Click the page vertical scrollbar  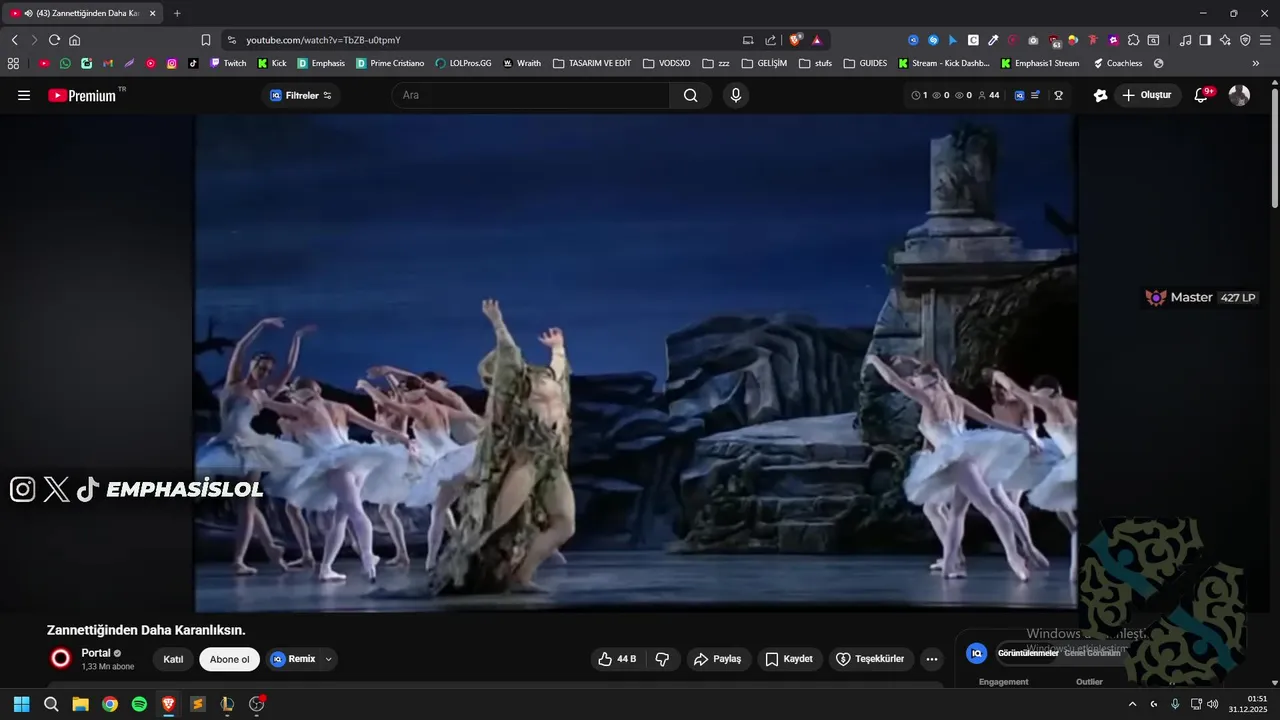pyautogui.click(x=1274, y=150)
